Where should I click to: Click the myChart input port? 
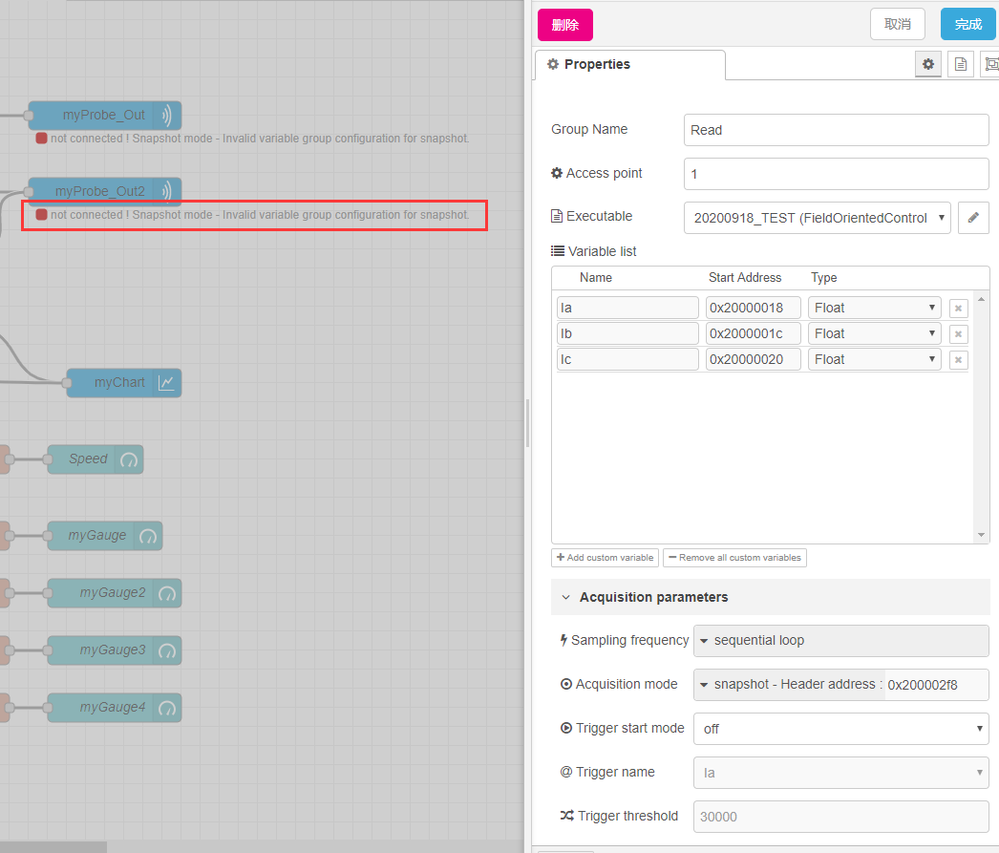67,383
